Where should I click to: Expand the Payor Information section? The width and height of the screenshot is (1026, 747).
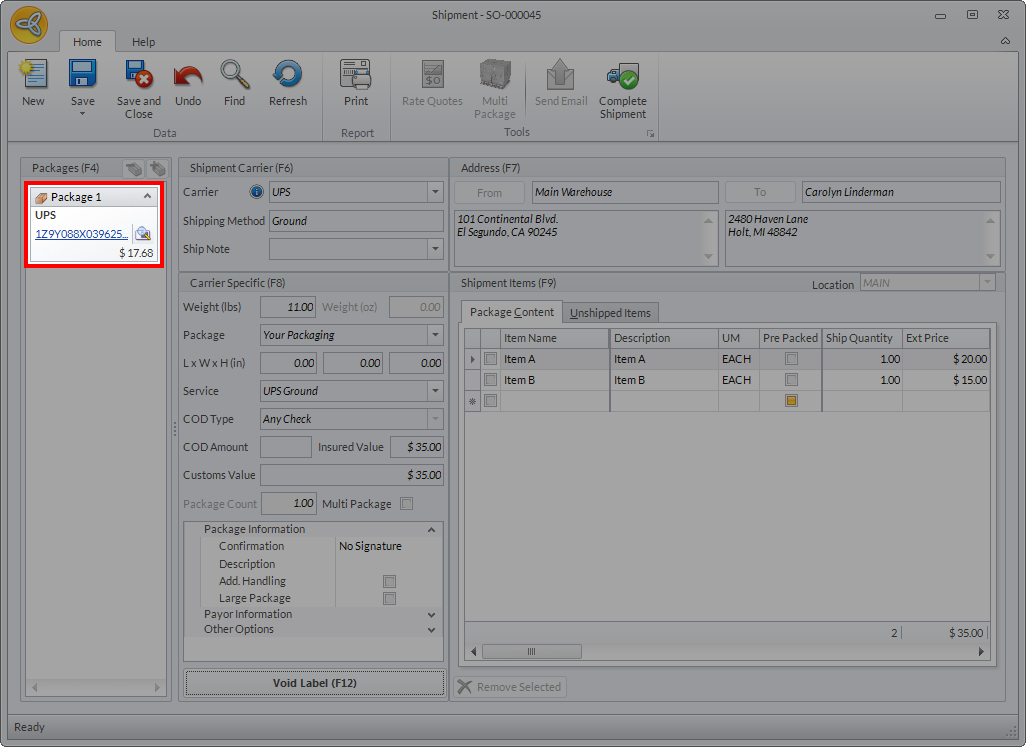(x=431, y=614)
